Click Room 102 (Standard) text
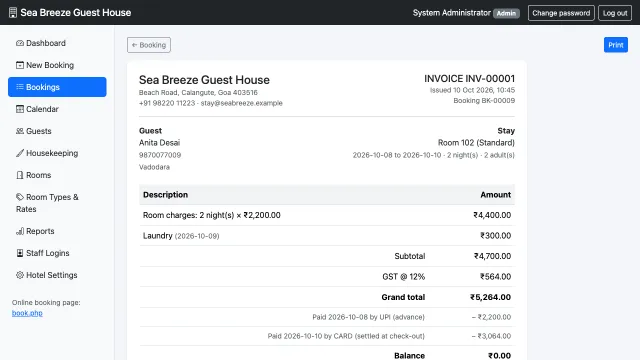The image size is (640, 360). pos(476,142)
